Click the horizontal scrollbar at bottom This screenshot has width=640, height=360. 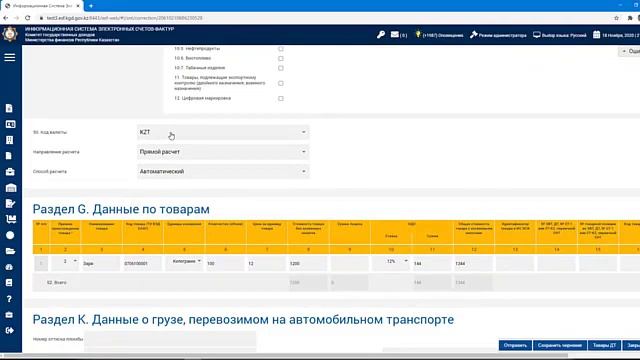284,355
